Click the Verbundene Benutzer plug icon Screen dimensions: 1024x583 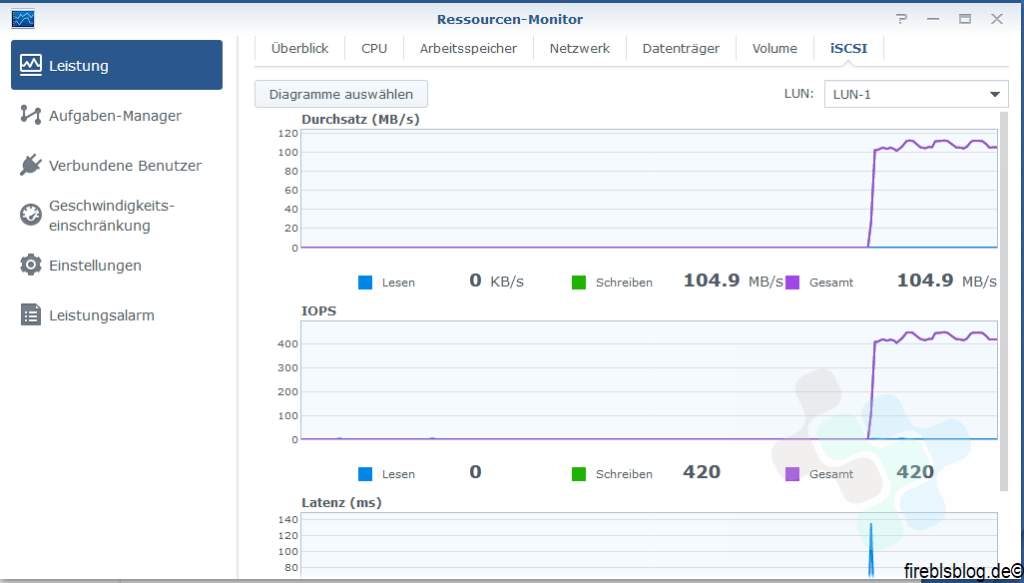31,165
